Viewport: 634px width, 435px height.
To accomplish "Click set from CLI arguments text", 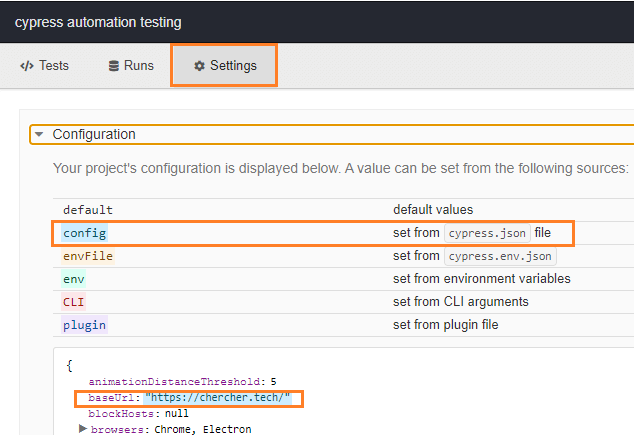I will pos(461,302).
